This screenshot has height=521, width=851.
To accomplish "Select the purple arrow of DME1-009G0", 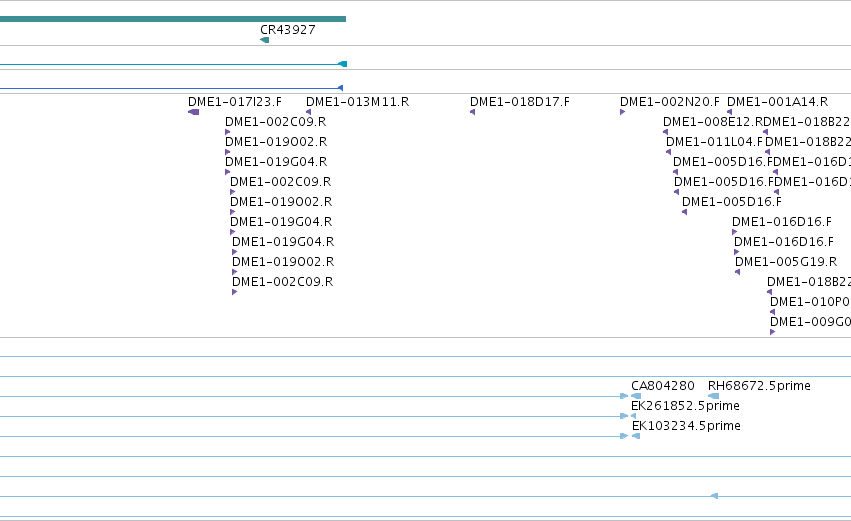I will pos(773,332).
